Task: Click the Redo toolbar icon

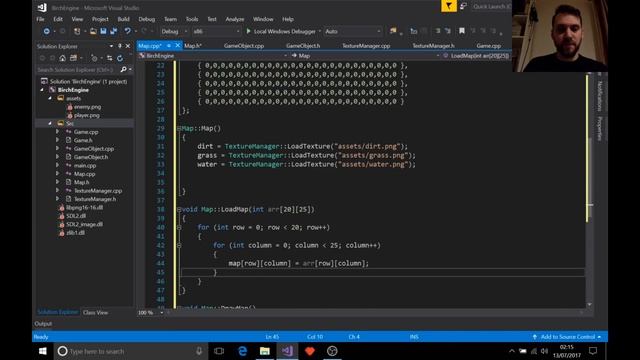Action: 144,31
